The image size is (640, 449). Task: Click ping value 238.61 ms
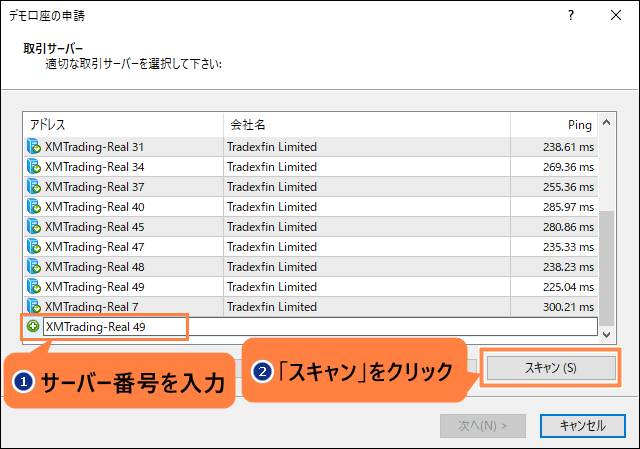(568, 147)
